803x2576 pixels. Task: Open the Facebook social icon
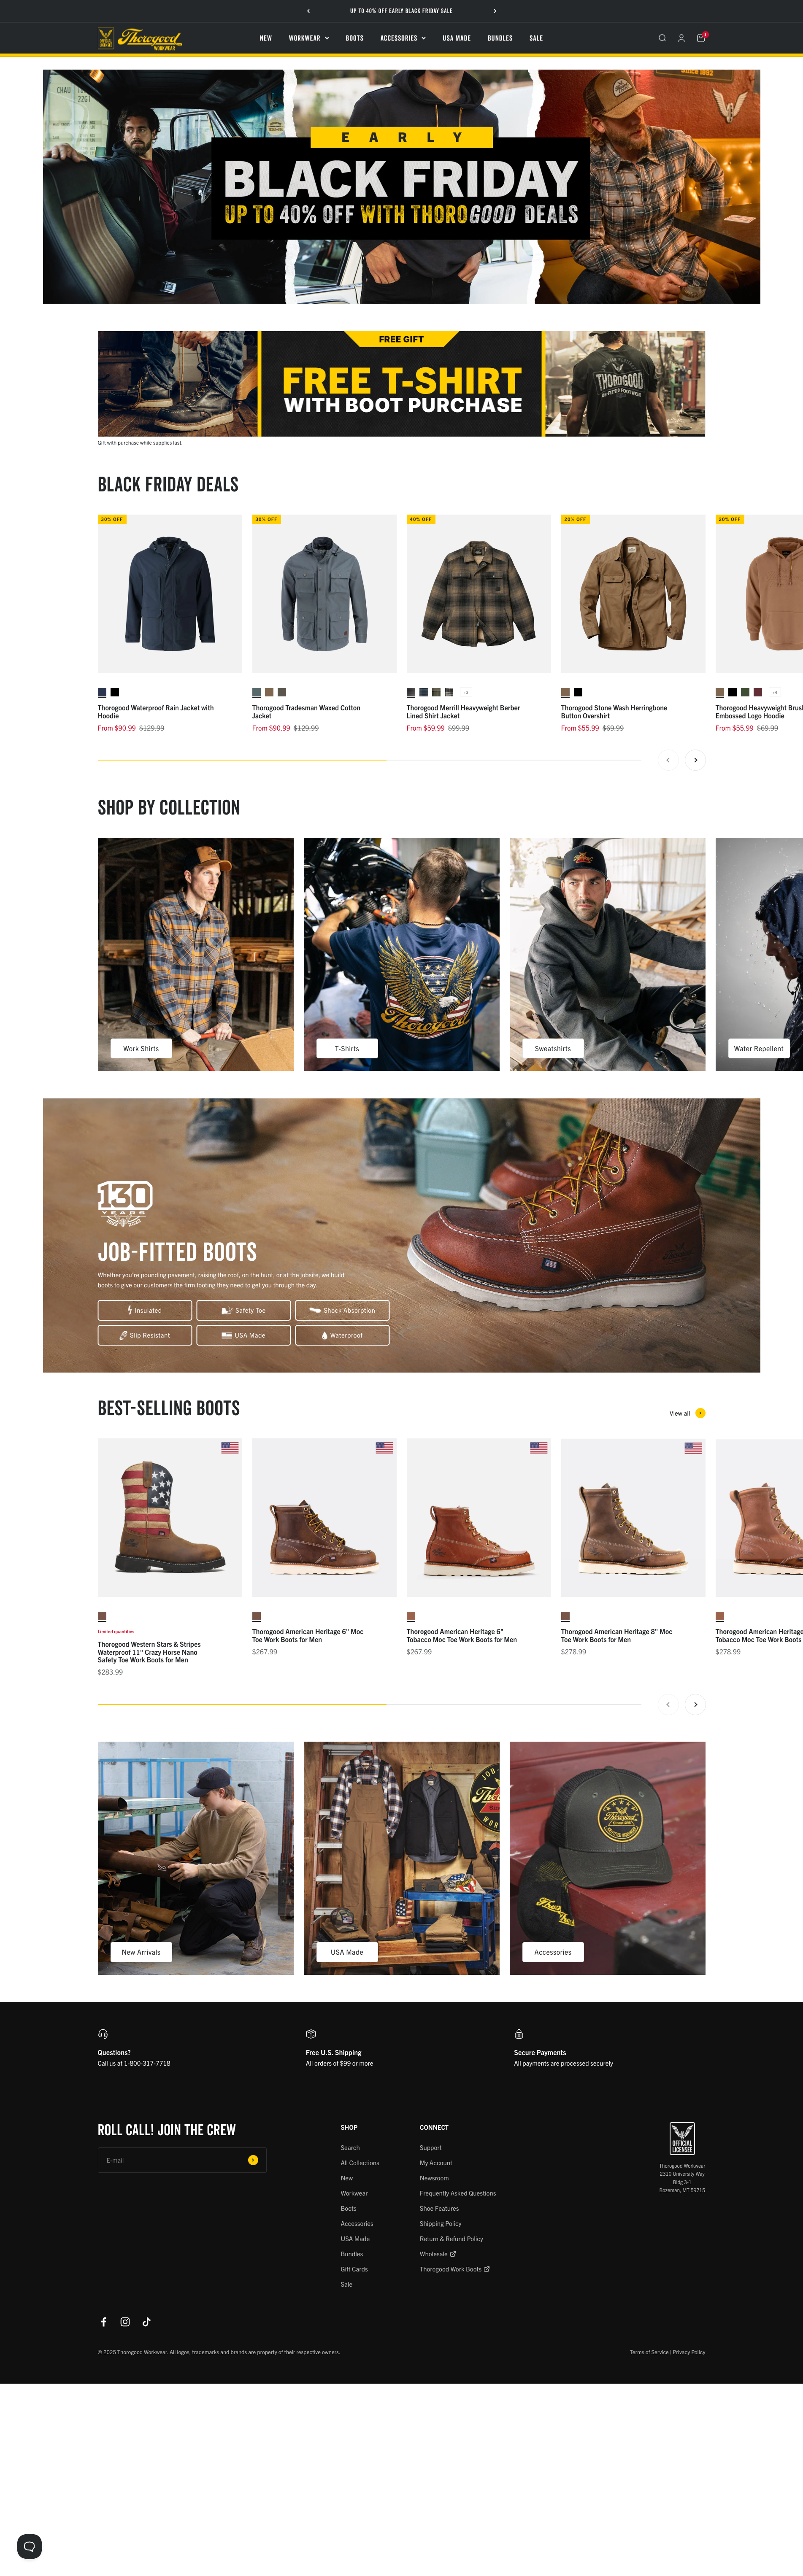click(103, 2321)
